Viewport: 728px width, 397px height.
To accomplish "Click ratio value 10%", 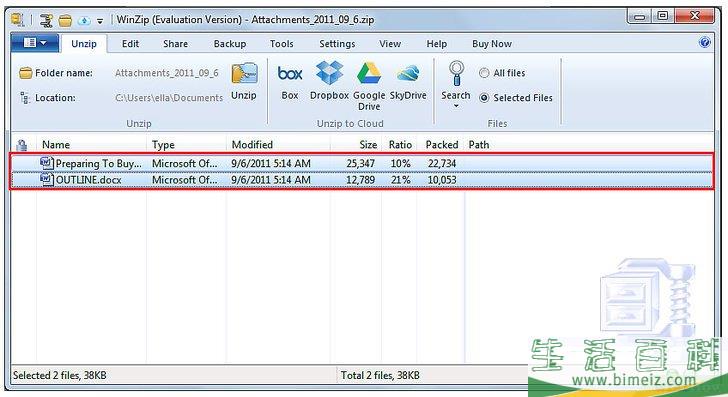I will pos(400,163).
